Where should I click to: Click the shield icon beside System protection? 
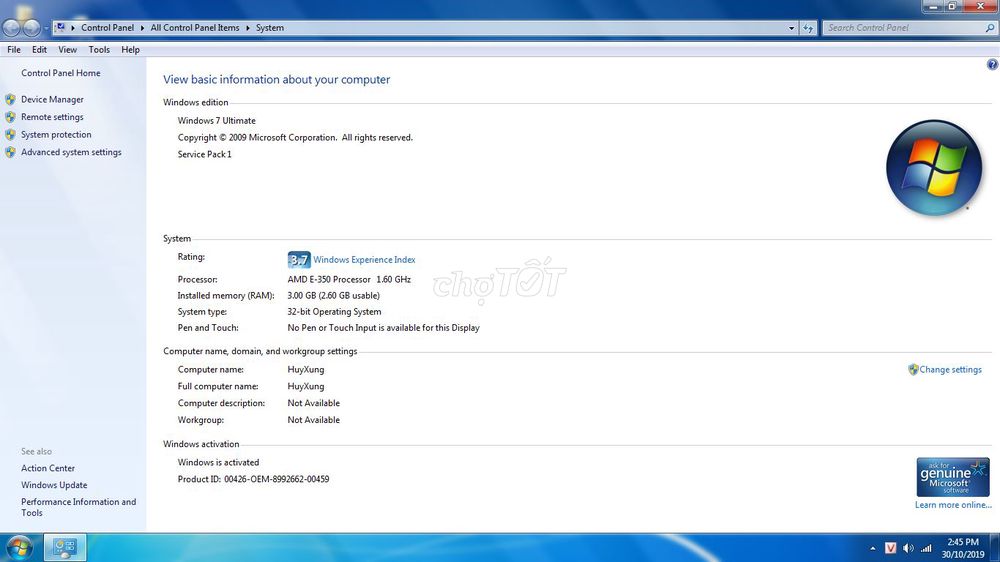(10, 135)
